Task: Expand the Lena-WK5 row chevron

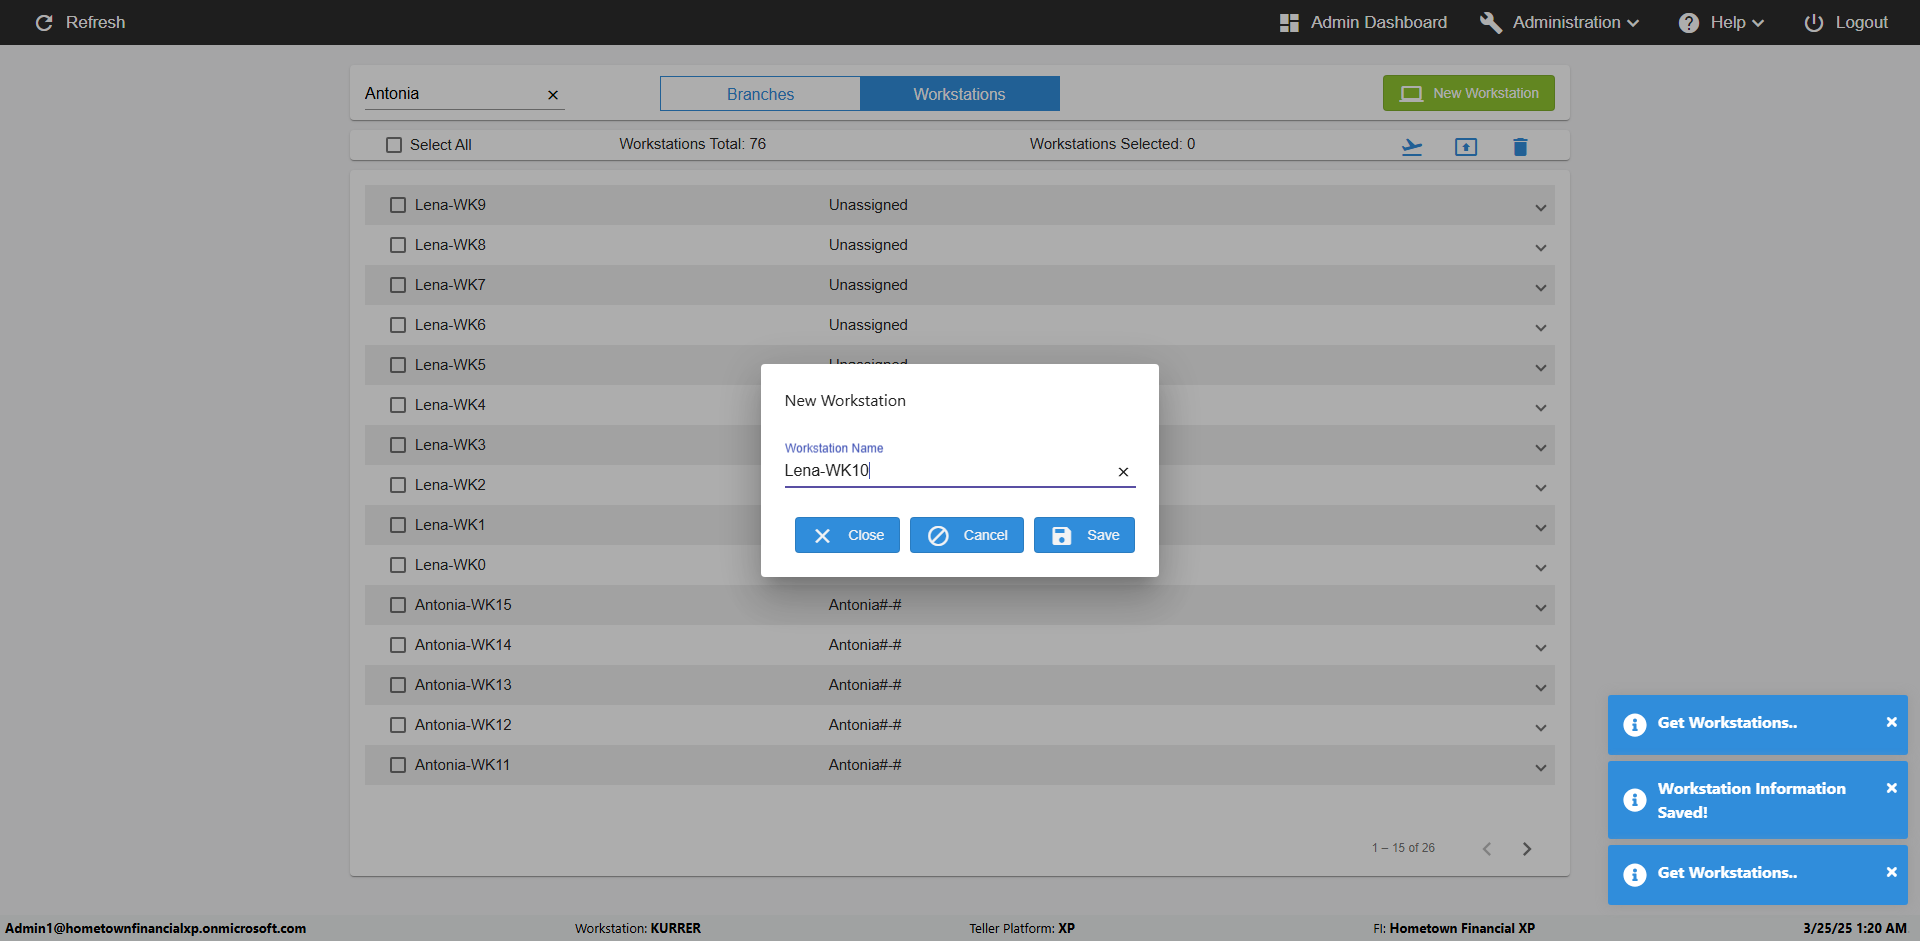Action: click(x=1541, y=368)
